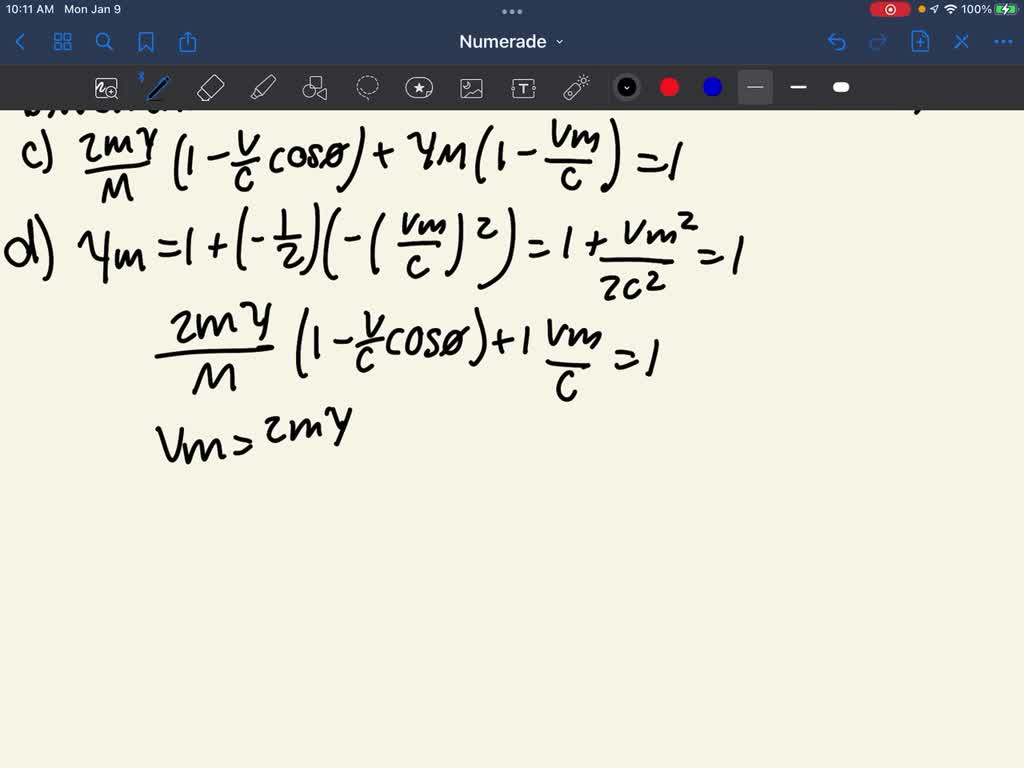Select the Shapes tool
Screen dimensions: 1024x768
315,88
